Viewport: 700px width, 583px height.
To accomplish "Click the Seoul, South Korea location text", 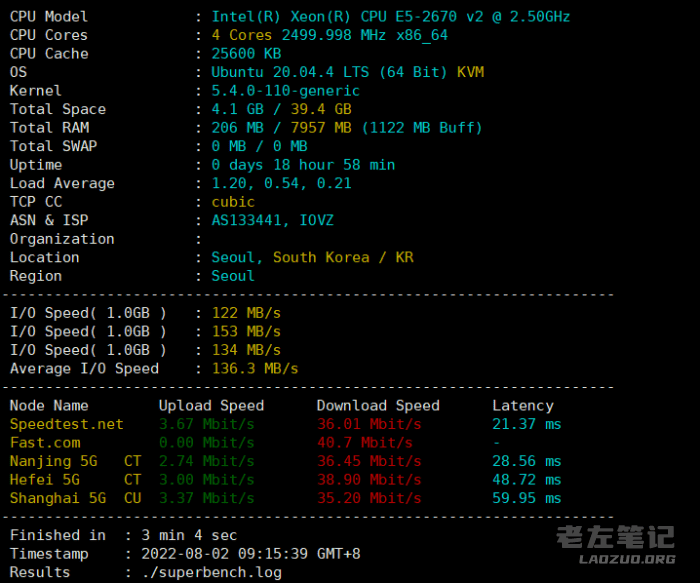I will [x=312, y=257].
